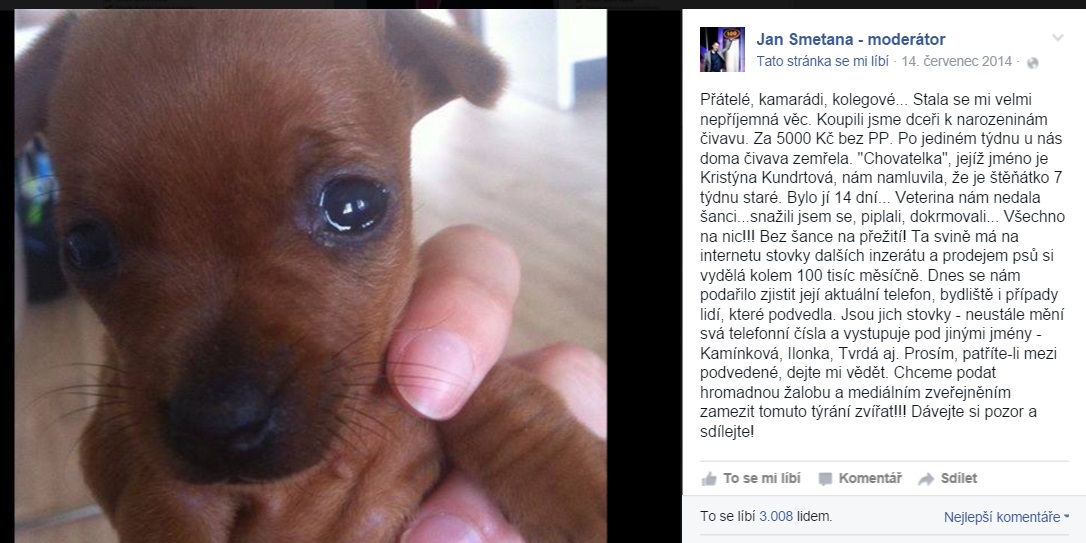The width and height of the screenshot is (1086, 543).
Task: Toggle 'Tato stránka se mi líbí' page like
Action: [x=822, y=62]
